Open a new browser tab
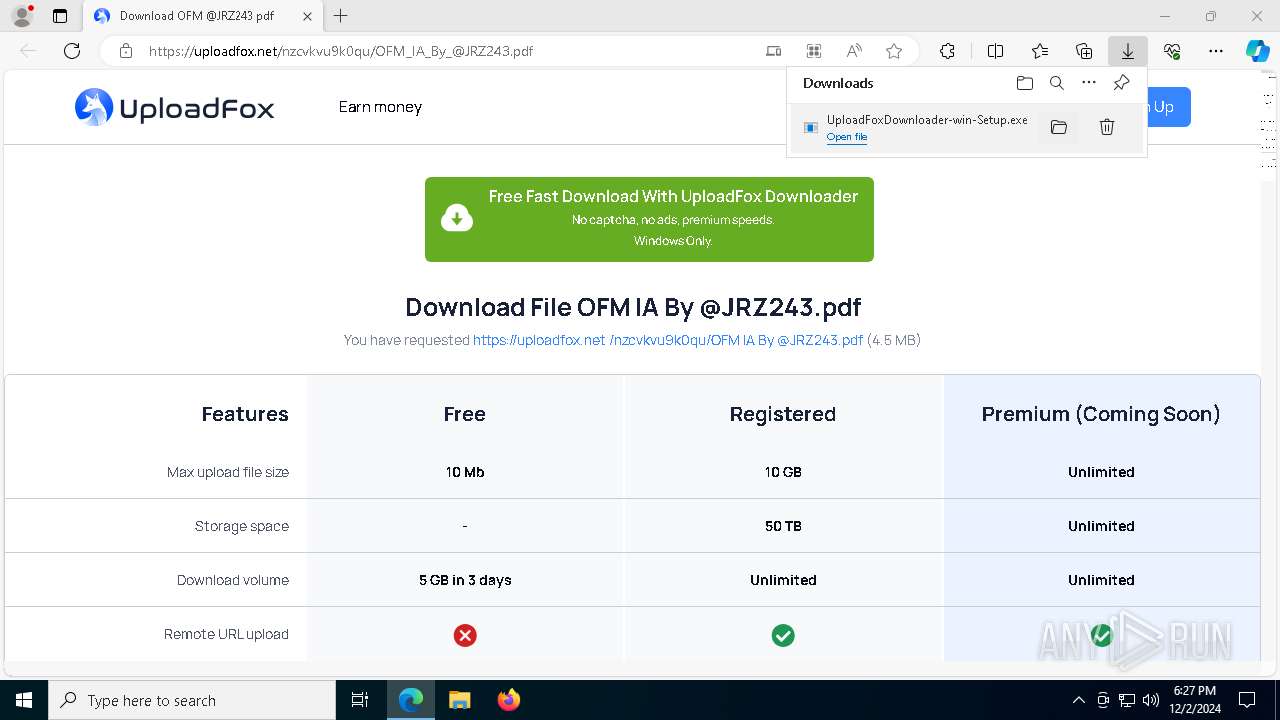The image size is (1280, 720). coord(341,16)
